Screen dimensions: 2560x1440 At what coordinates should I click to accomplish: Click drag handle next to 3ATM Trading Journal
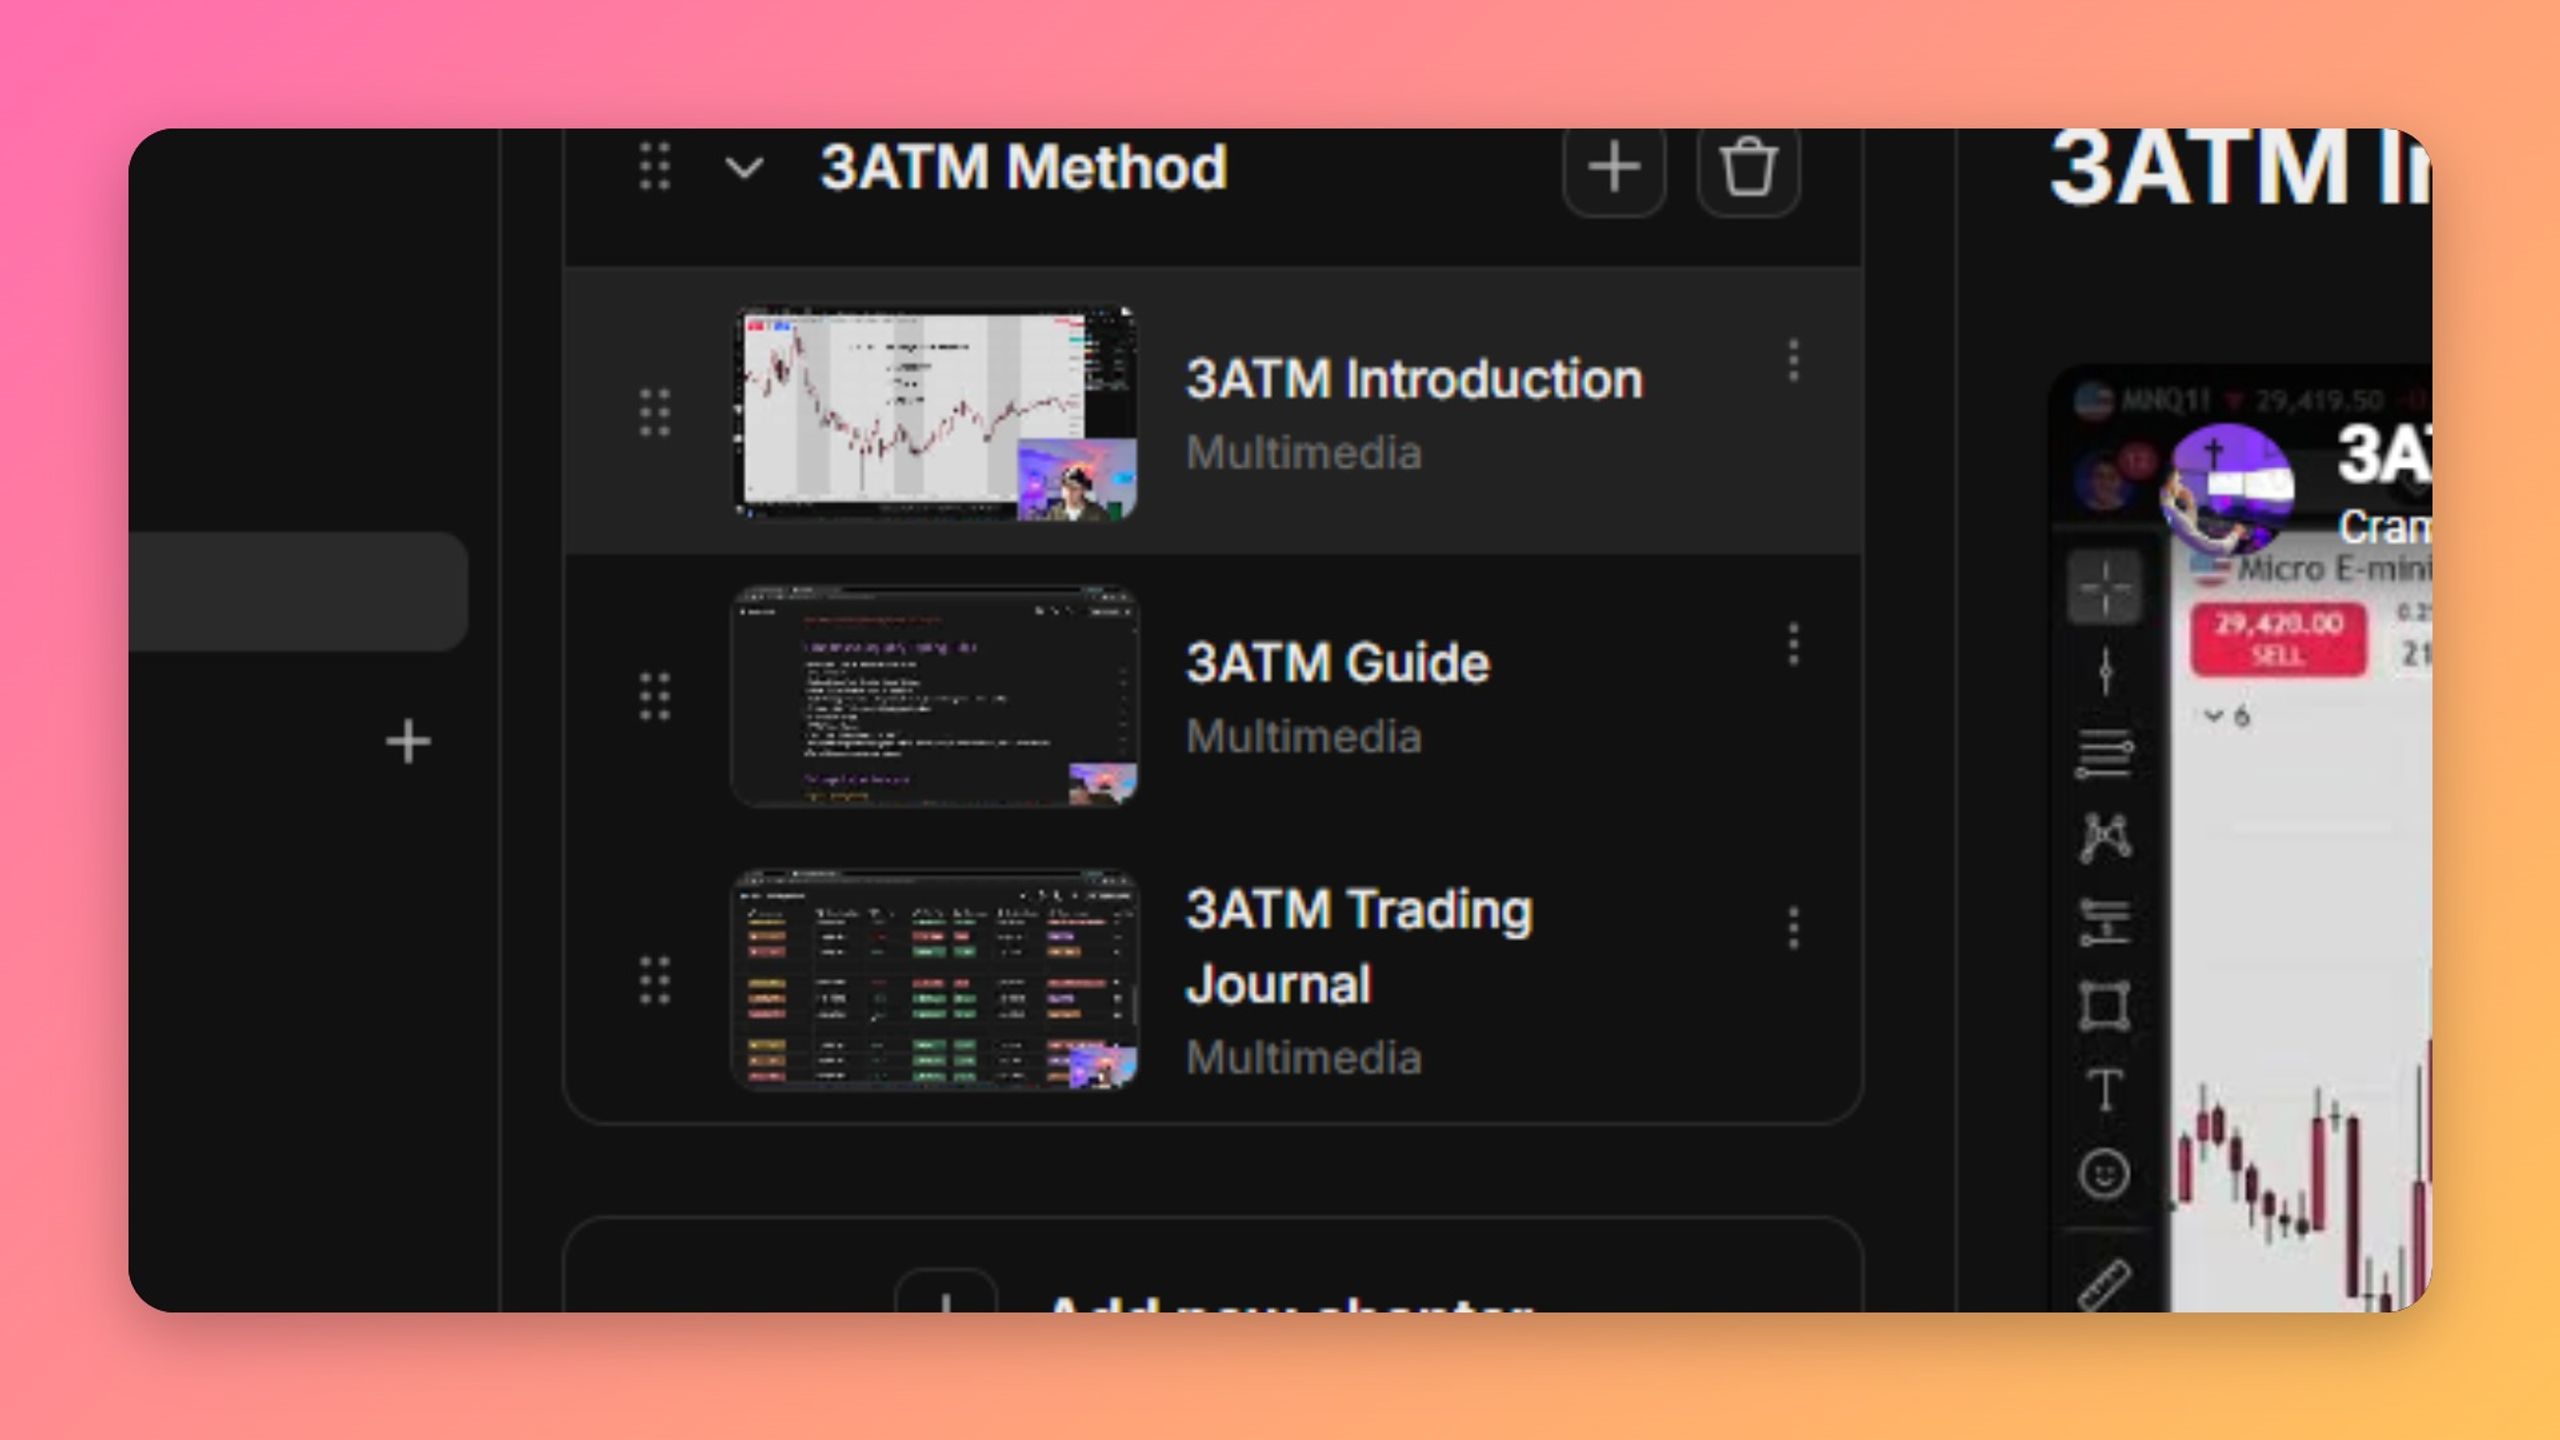pyautogui.click(x=655, y=980)
